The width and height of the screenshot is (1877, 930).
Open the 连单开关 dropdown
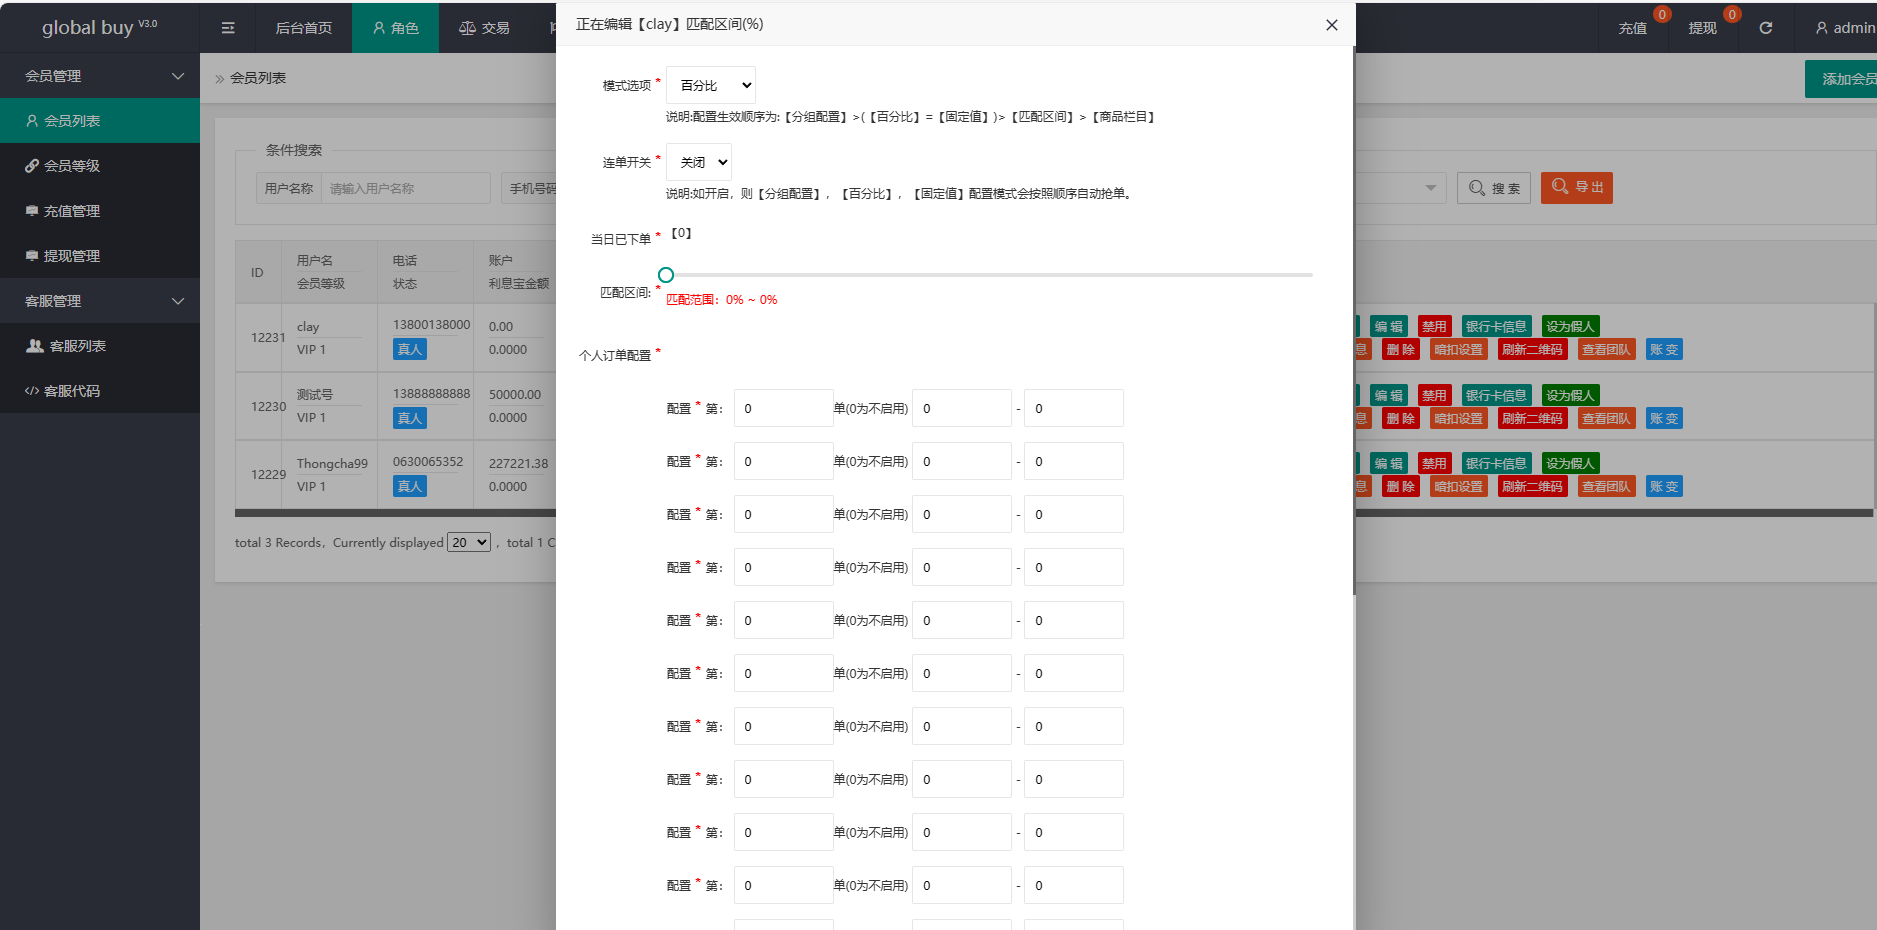coord(699,162)
